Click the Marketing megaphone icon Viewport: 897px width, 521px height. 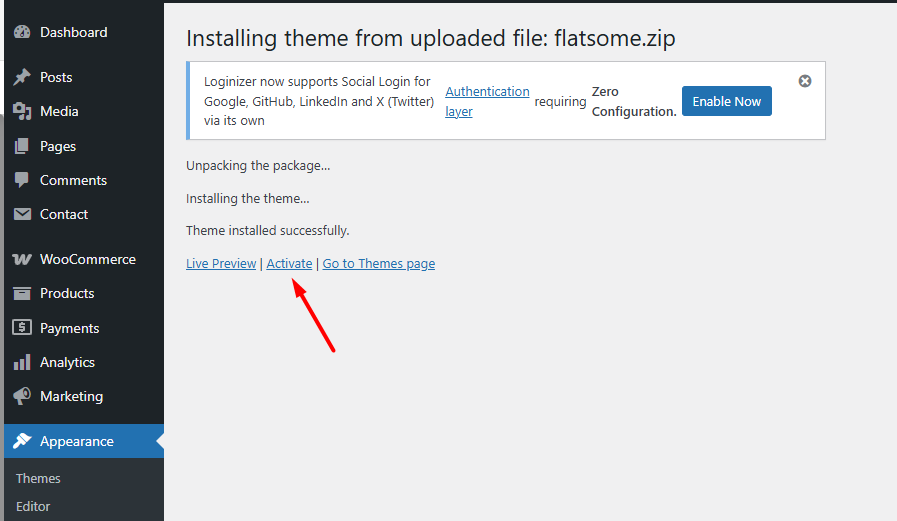tap(22, 396)
